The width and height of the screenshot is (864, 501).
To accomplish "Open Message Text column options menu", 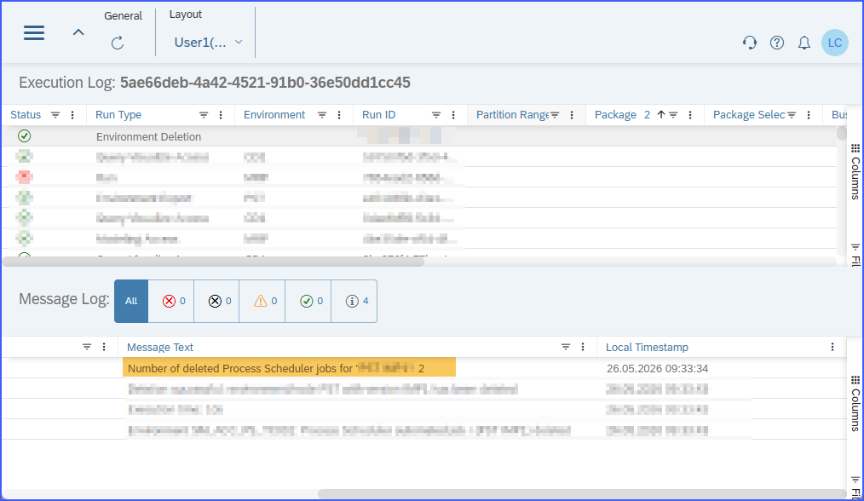I will (582, 347).
